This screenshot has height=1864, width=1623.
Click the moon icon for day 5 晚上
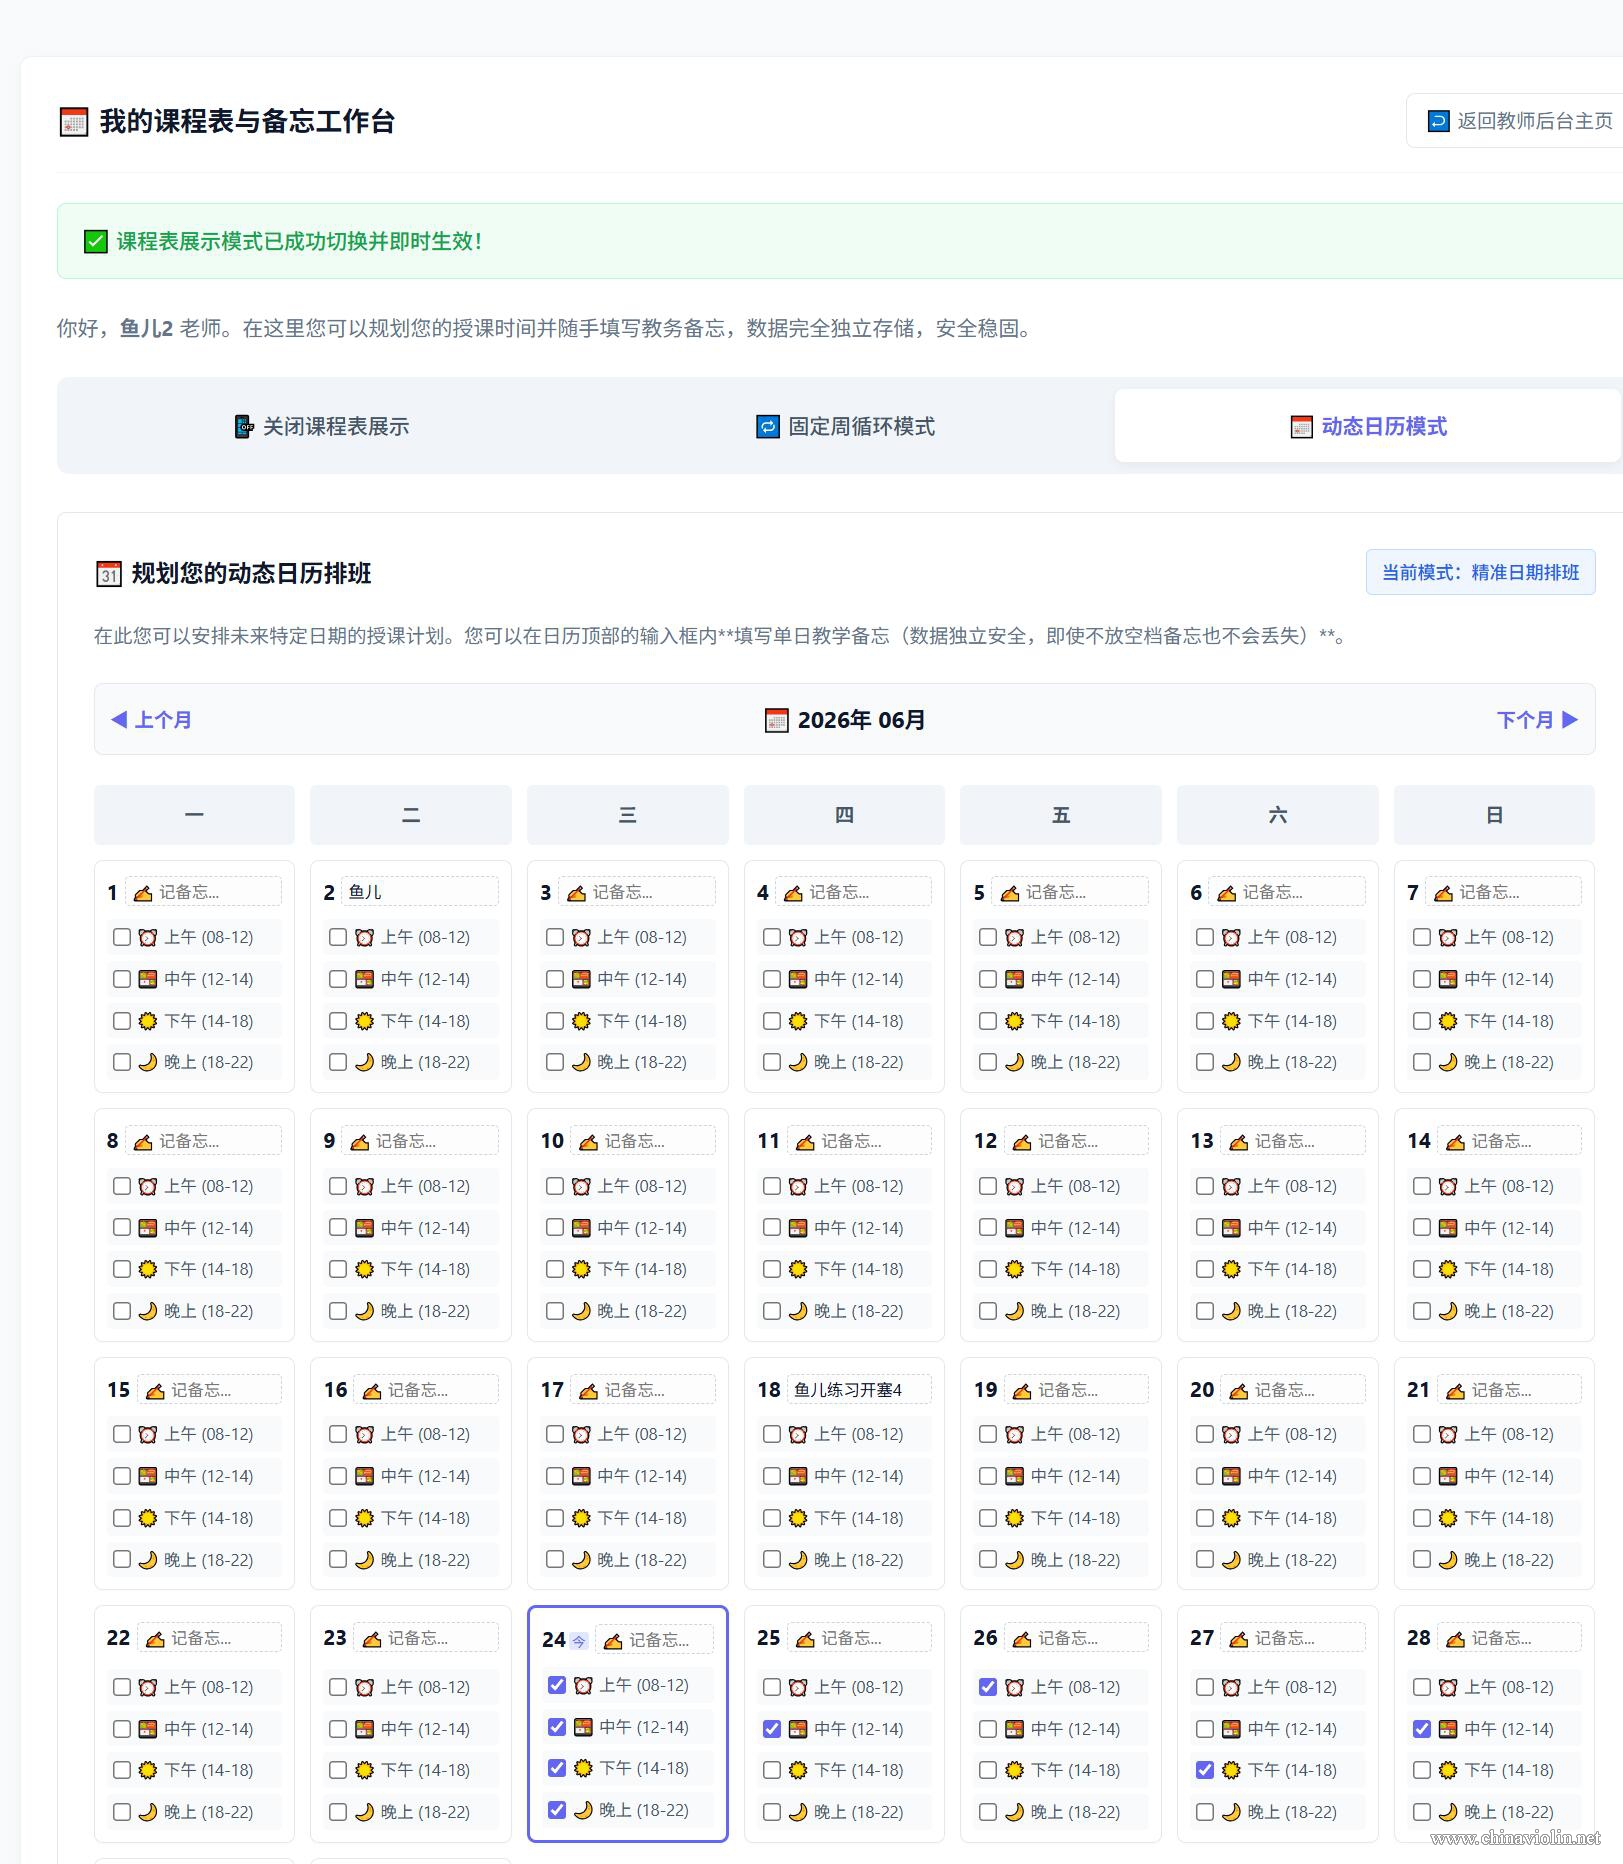coord(1014,1063)
